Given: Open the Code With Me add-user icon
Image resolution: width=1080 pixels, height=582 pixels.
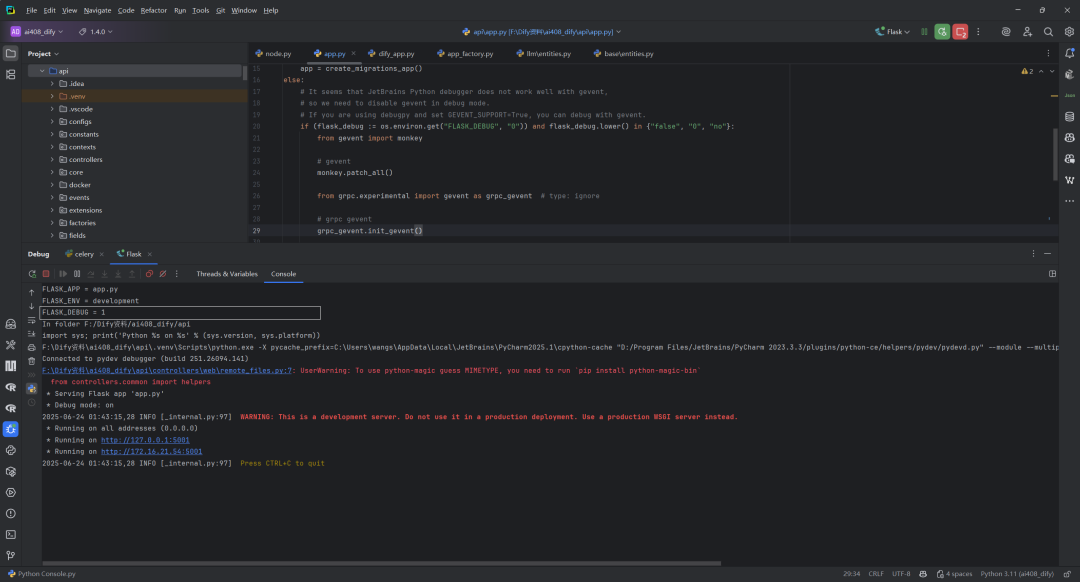Looking at the screenshot, I should pos(1028,32).
